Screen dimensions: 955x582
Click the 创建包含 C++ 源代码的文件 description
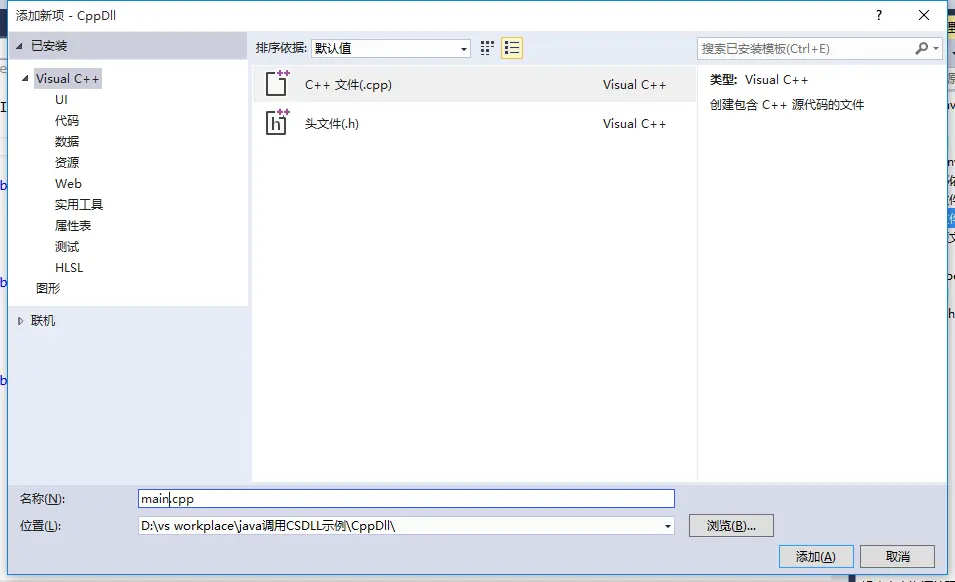coord(787,105)
